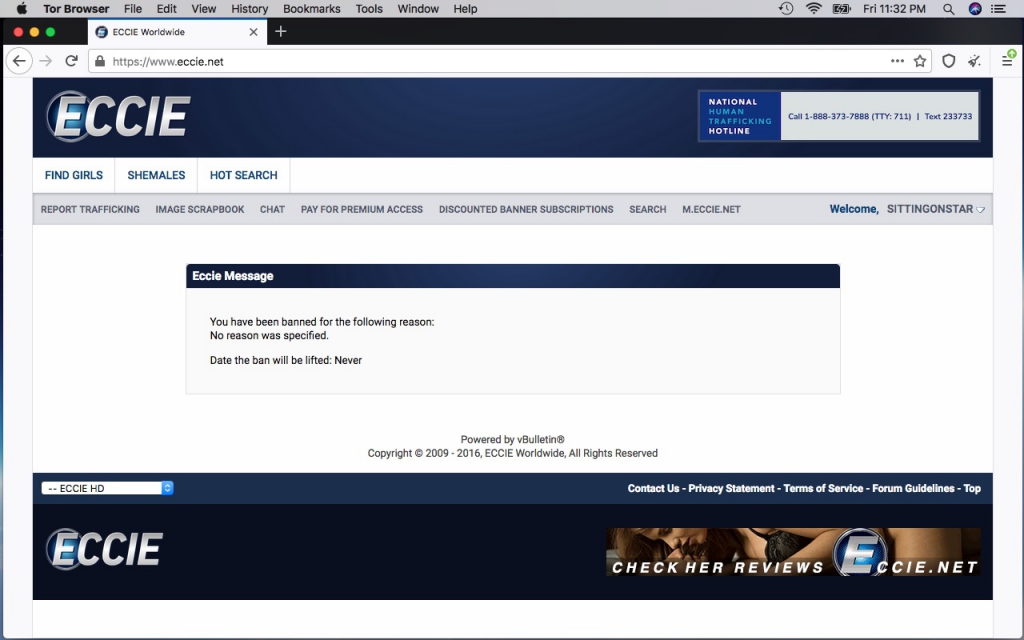This screenshot has height=640, width=1024.
Task: Click the National Human Trafficking Hotline banner
Action: click(839, 116)
